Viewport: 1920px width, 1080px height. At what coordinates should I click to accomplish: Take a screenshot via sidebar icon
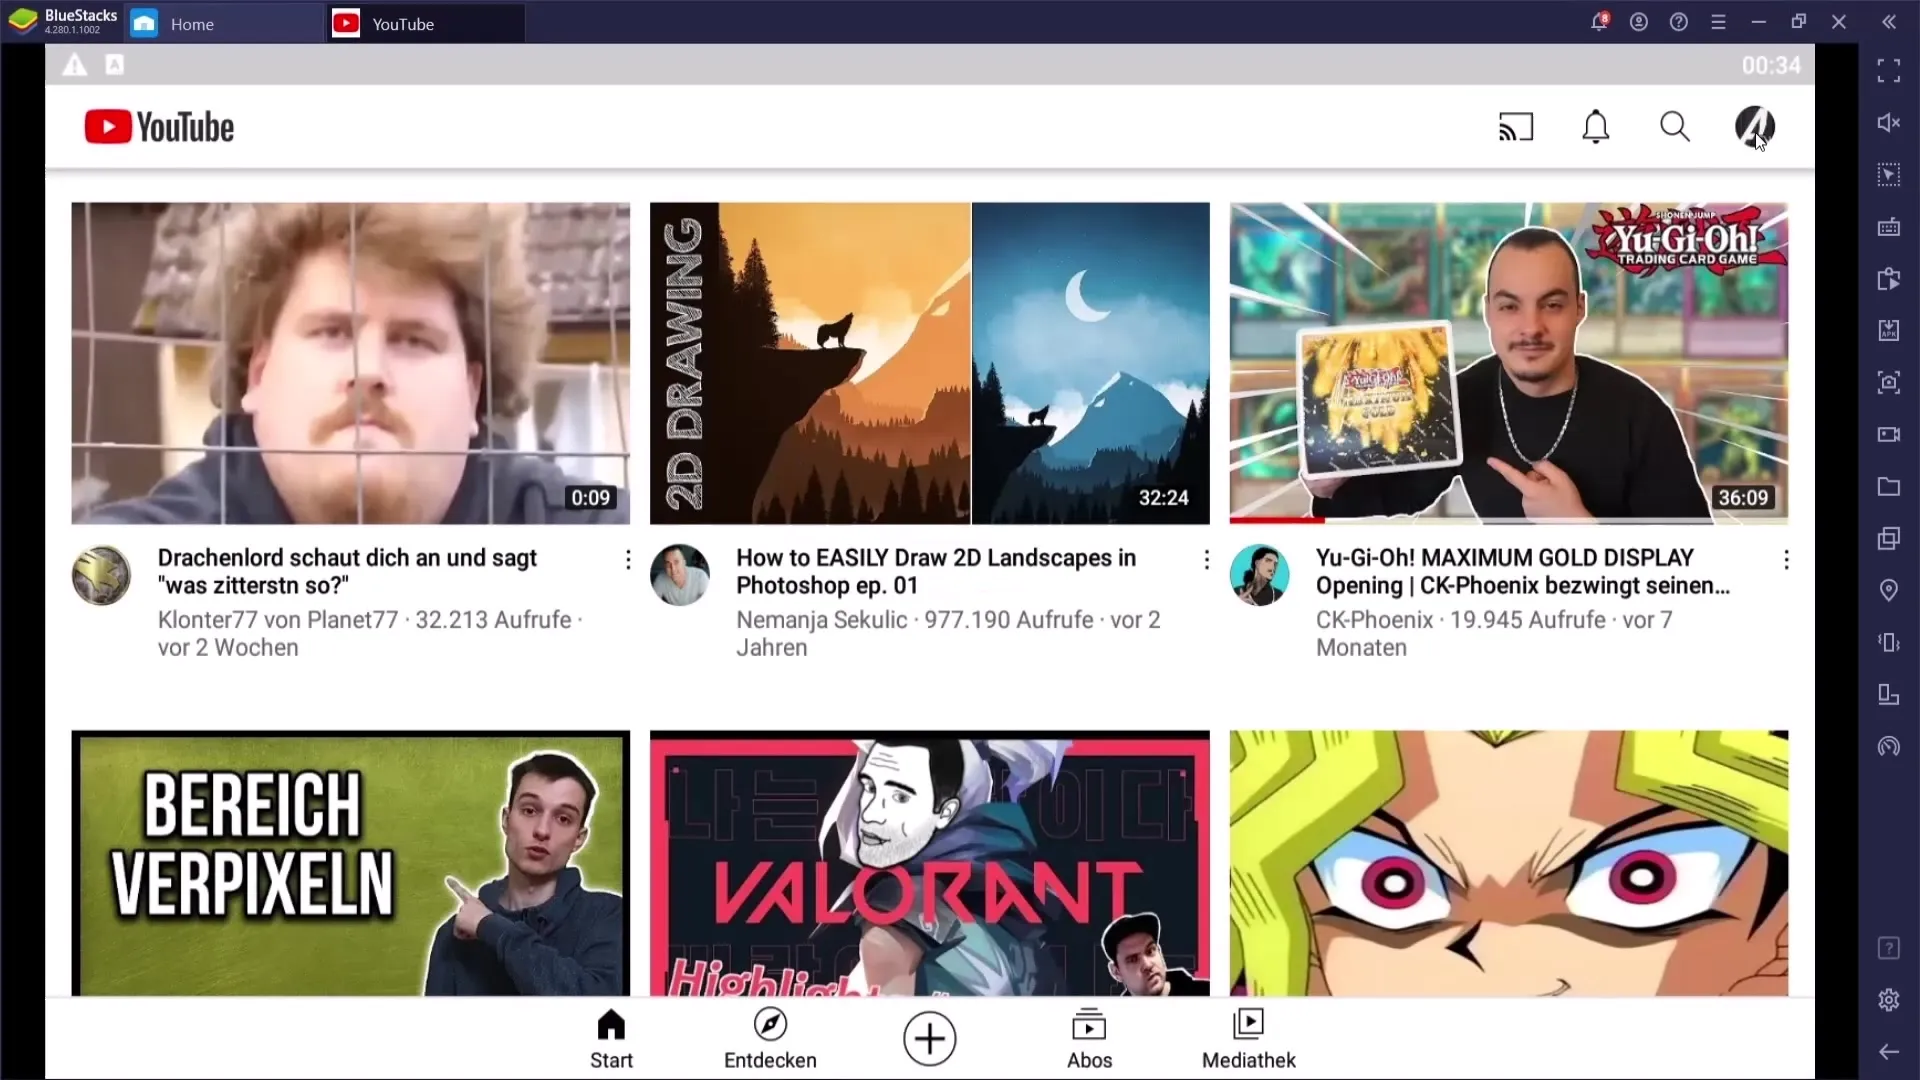(x=1889, y=382)
